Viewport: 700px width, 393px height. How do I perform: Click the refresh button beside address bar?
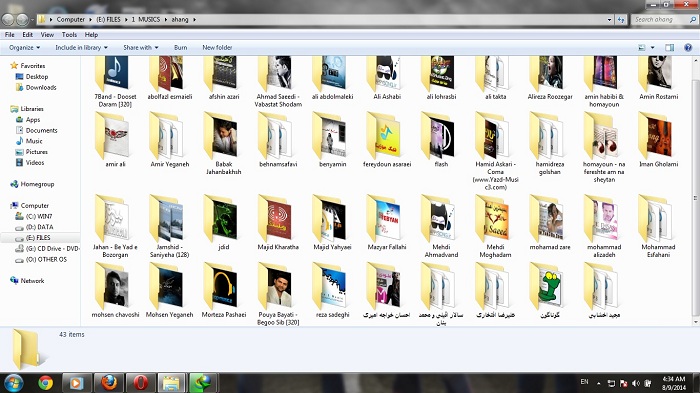(621, 20)
